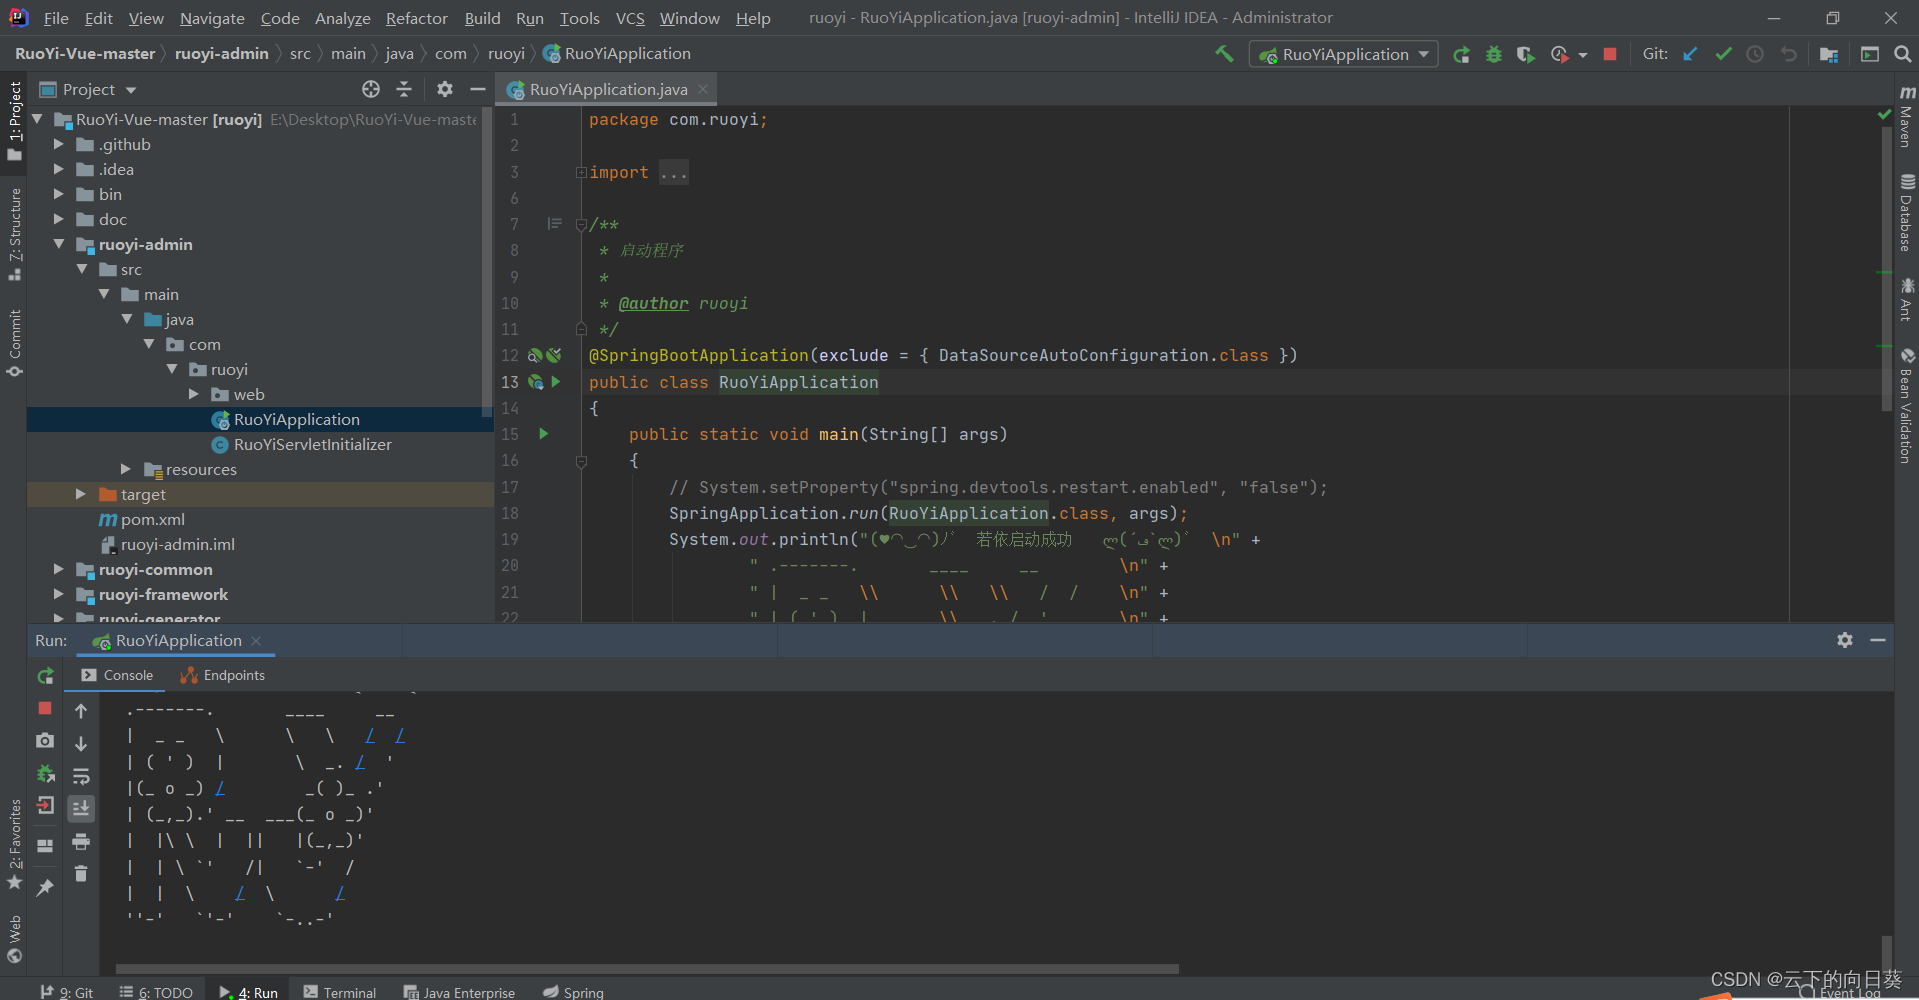The image size is (1919, 1000).
Task: Select pom.xml in project tree
Action: pos(152,519)
